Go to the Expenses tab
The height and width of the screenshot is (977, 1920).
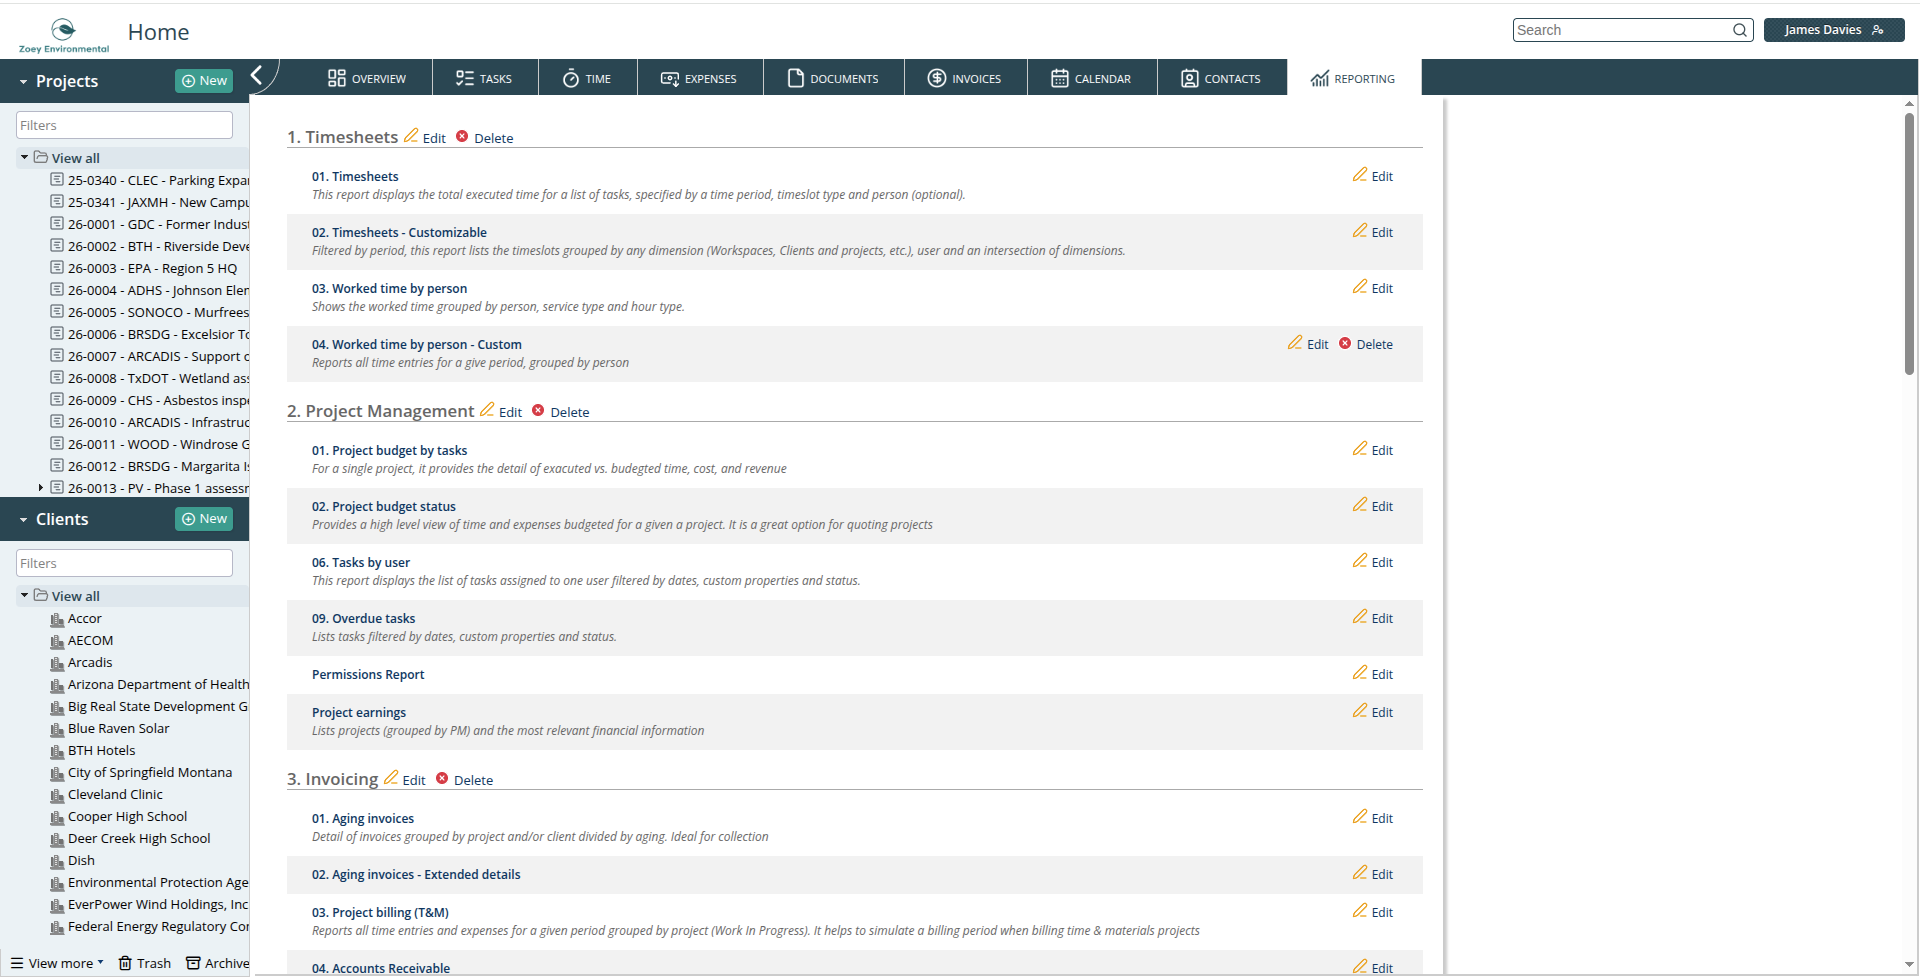pyautogui.click(x=700, y=78)
